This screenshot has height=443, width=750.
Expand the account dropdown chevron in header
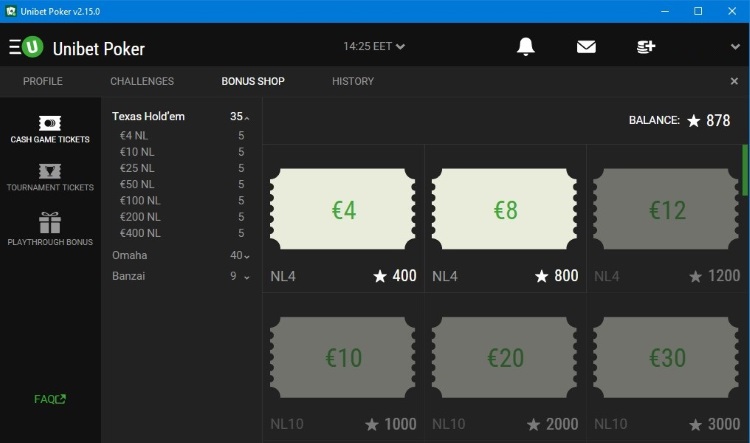736,47
